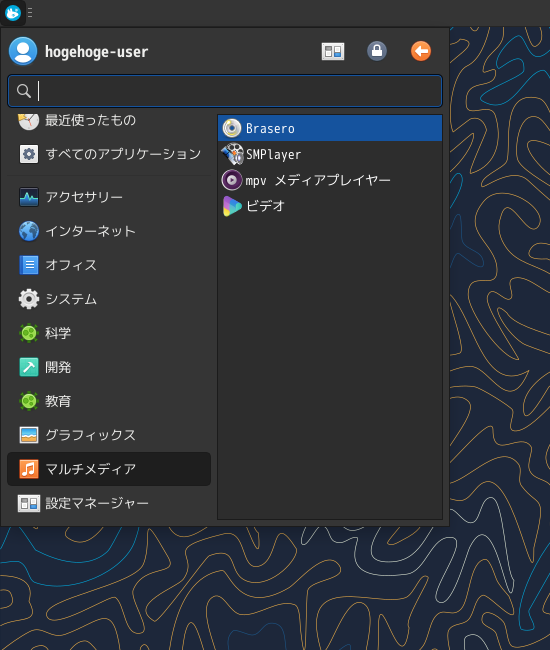Viewport: 550px width, 650px height.
Task: Select the システム category
Action: click(109, 299)
